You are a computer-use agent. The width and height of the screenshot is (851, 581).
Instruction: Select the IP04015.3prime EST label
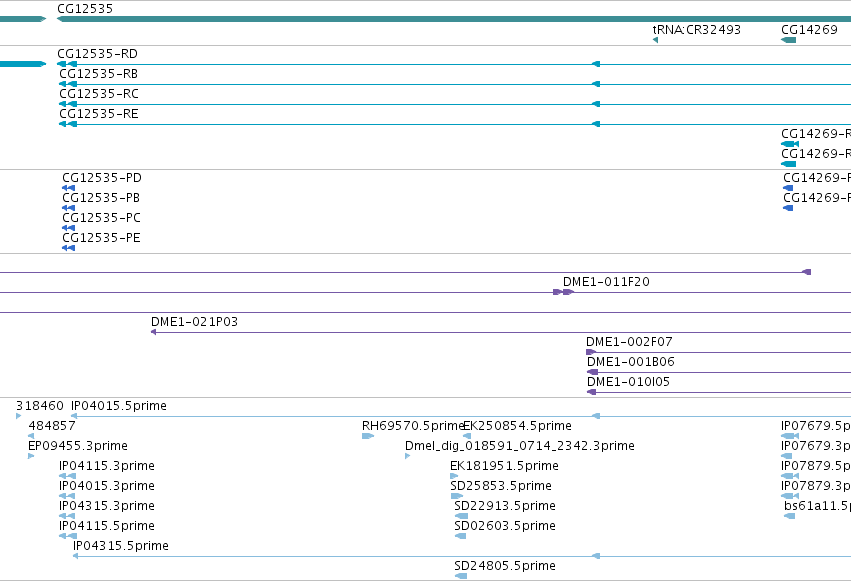click(x=107, y=487)
